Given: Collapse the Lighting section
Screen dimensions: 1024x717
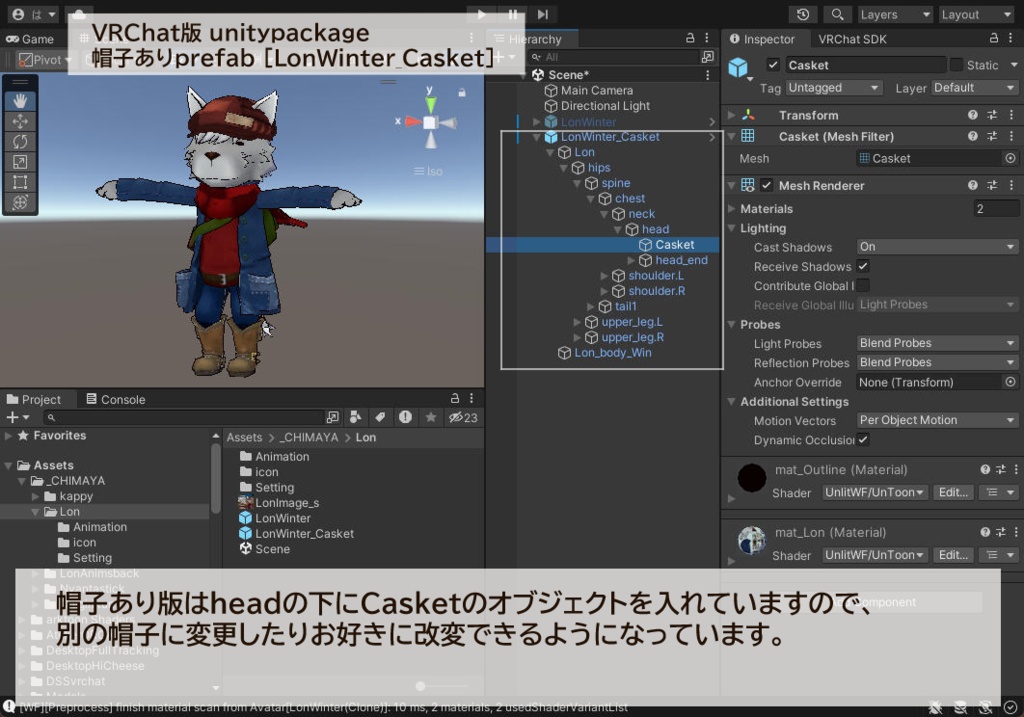Looking at the screenshot, I should pos(731,229).
